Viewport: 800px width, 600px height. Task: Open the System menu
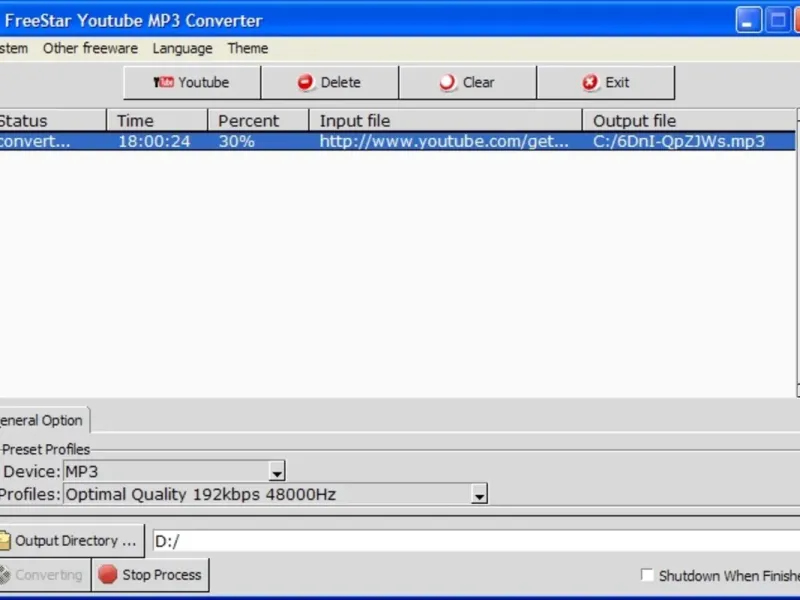coord(14,48)
